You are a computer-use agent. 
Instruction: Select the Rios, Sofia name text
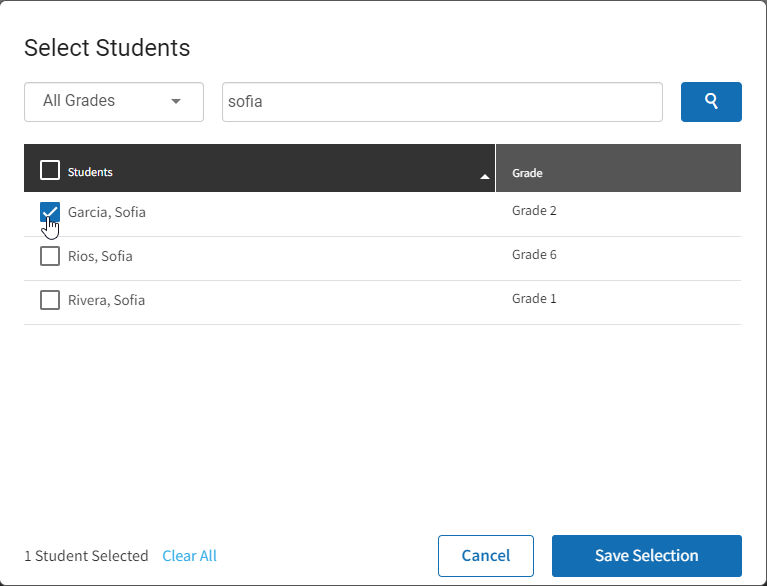[x=100, y=256]
